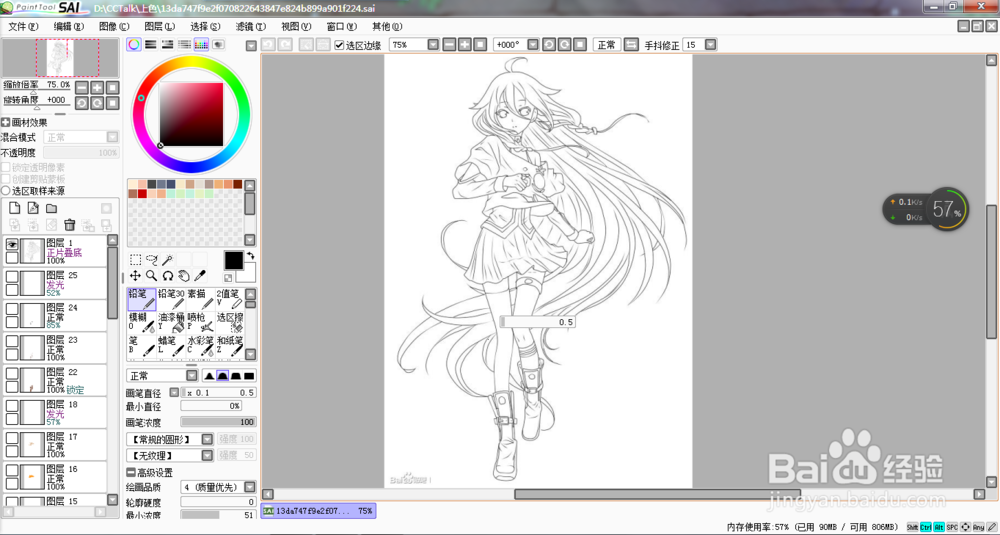
Task: Pick the magic wand tool
Action: (x=167, y=260)
